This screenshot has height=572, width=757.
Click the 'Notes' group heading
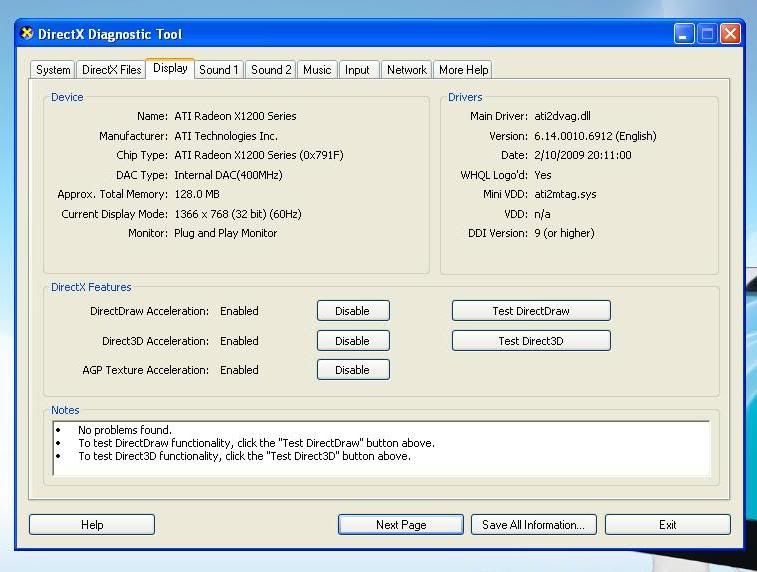tap(65, 410)
